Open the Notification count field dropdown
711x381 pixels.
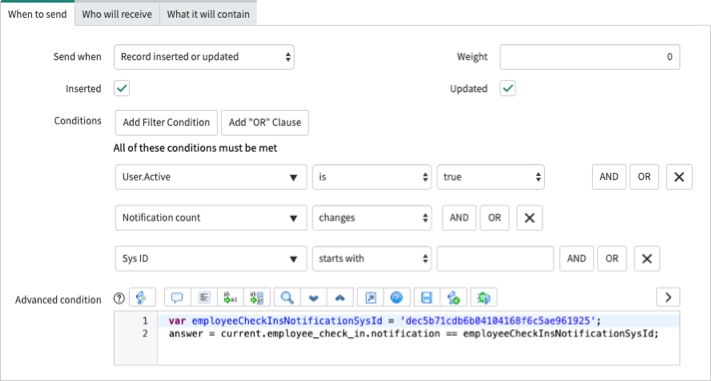(211, 218)
